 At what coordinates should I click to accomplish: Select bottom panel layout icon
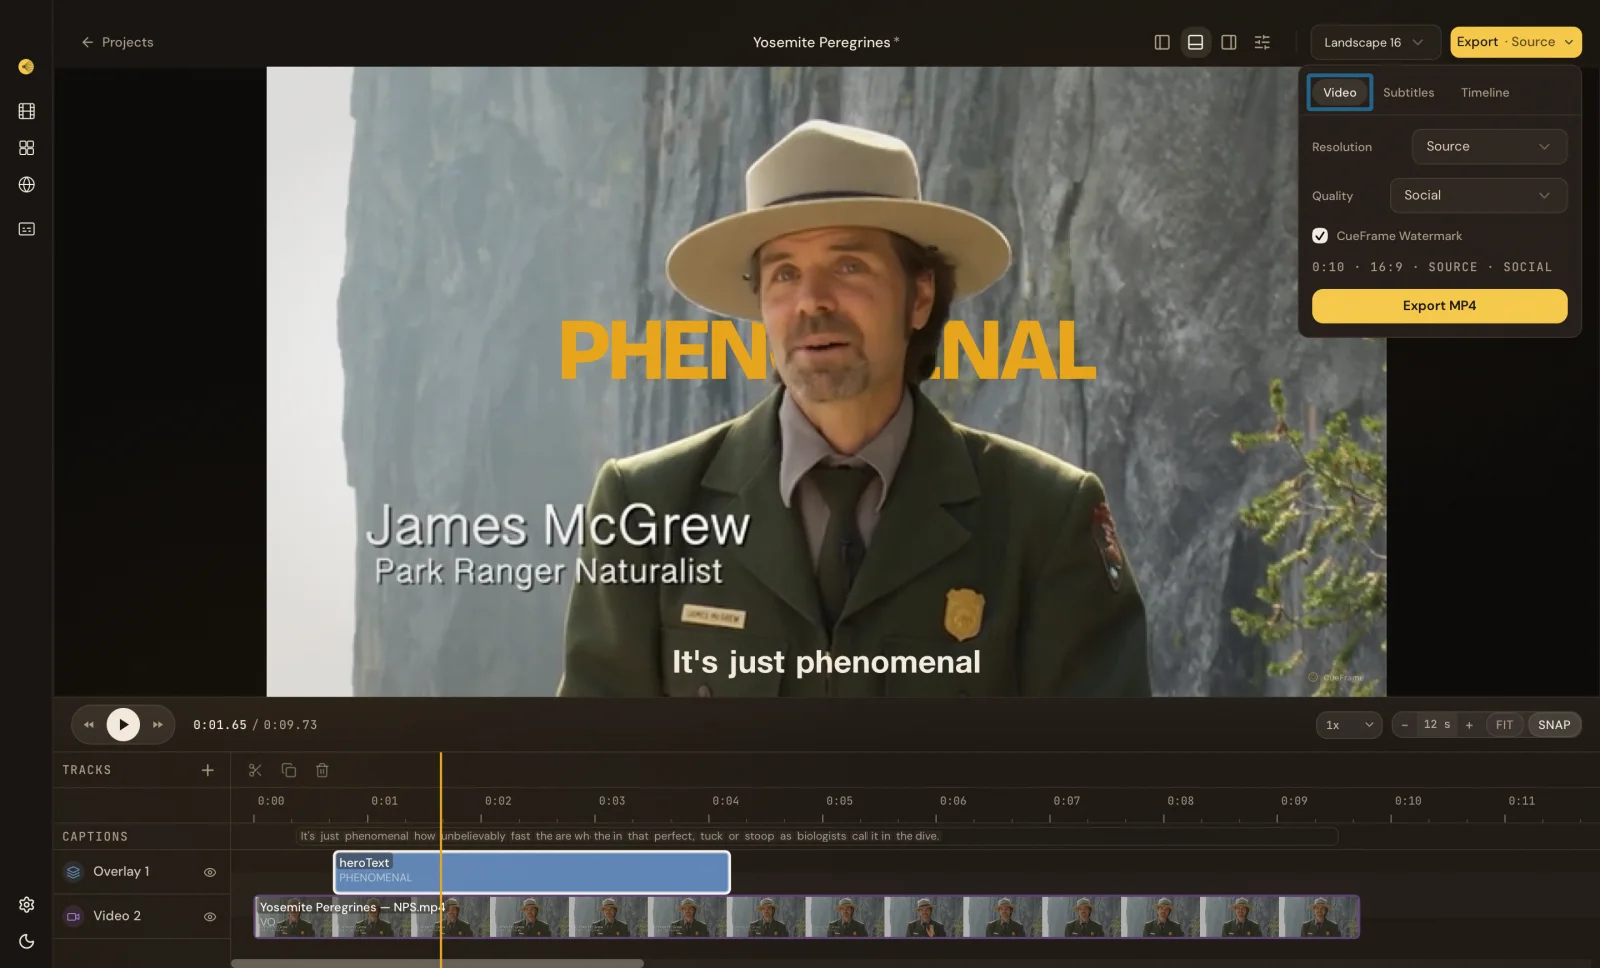1195,42
